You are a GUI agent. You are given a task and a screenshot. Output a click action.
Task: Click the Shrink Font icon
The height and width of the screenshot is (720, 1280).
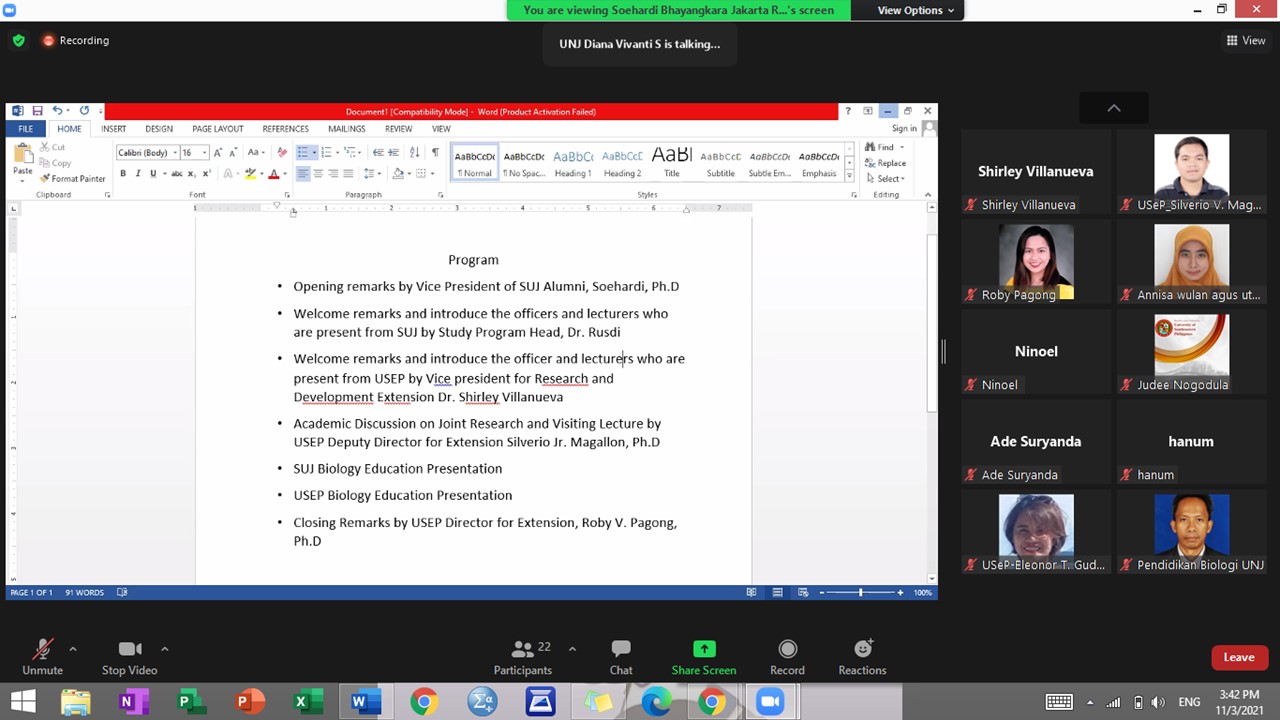[x=233, y=152]
